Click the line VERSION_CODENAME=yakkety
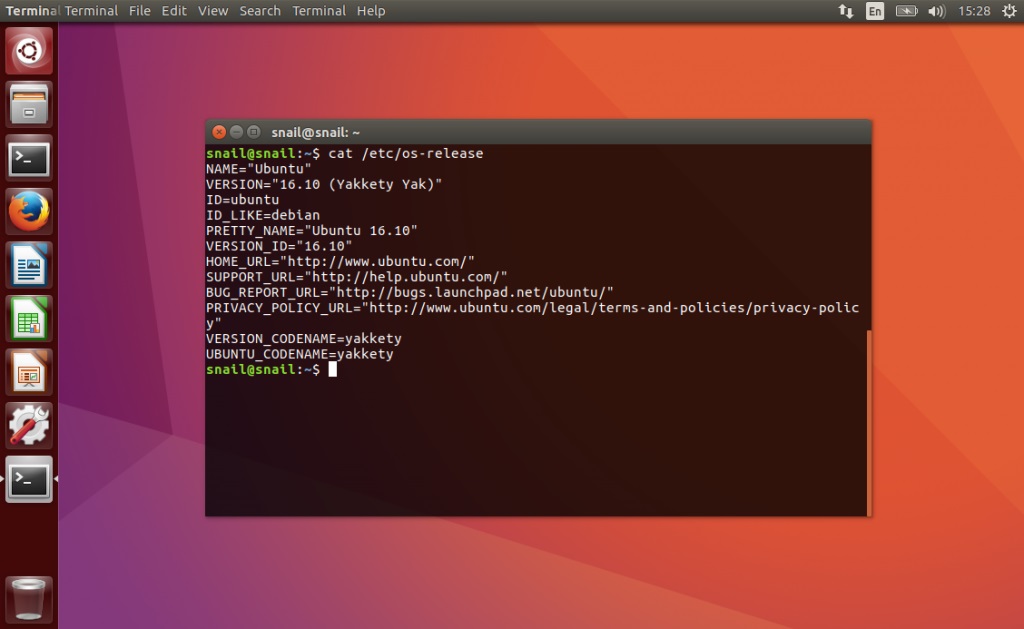Viewport: 1024px width, 629px height. point(304,339)
